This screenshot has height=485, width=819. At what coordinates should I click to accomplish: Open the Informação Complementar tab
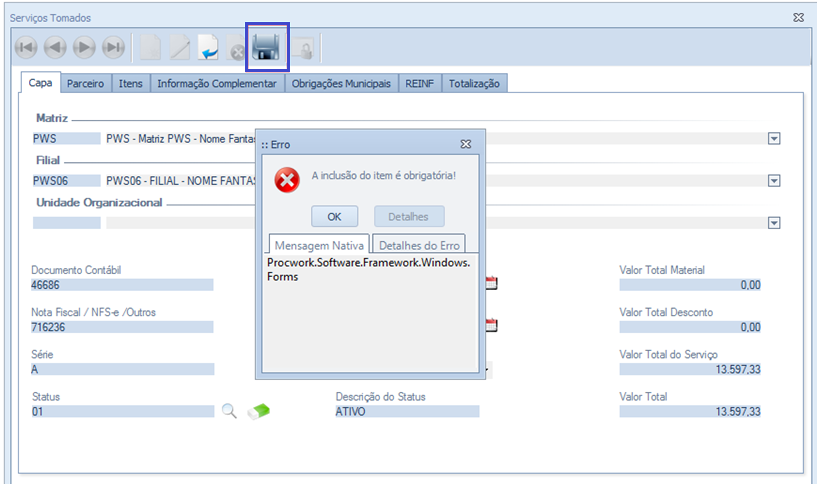(217, 84)
